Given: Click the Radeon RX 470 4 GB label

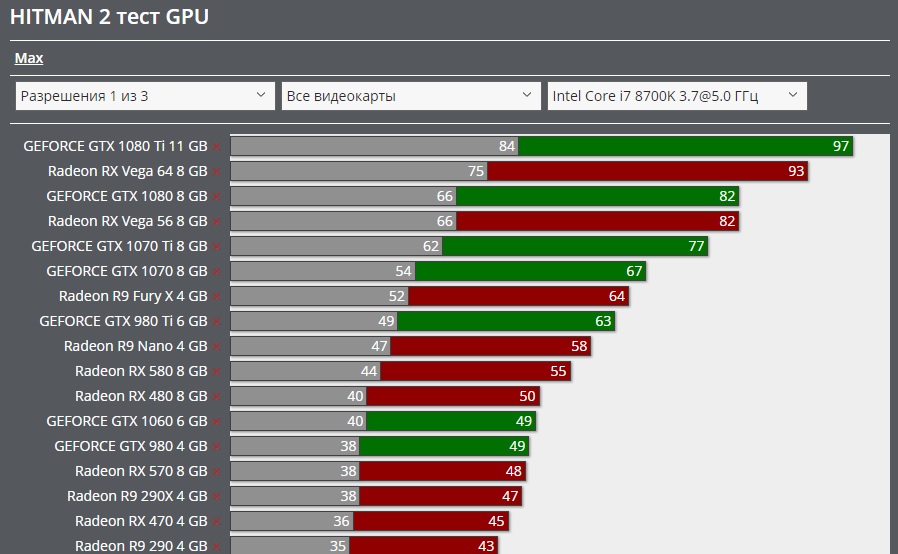Looking at the screenshot, I should pyautogui.click(x=141, y=521).
